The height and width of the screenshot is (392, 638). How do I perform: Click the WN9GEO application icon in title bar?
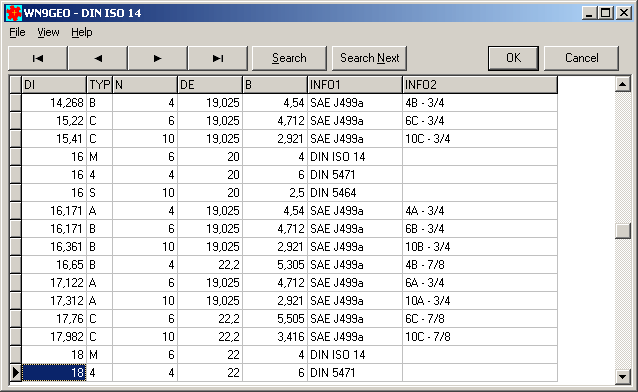[13, 13]
